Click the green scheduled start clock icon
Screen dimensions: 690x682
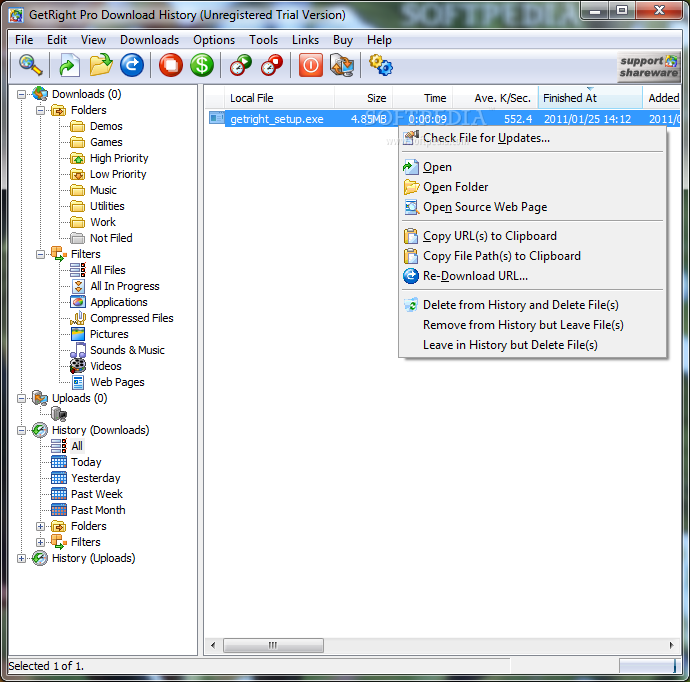[x=241, y=65]
